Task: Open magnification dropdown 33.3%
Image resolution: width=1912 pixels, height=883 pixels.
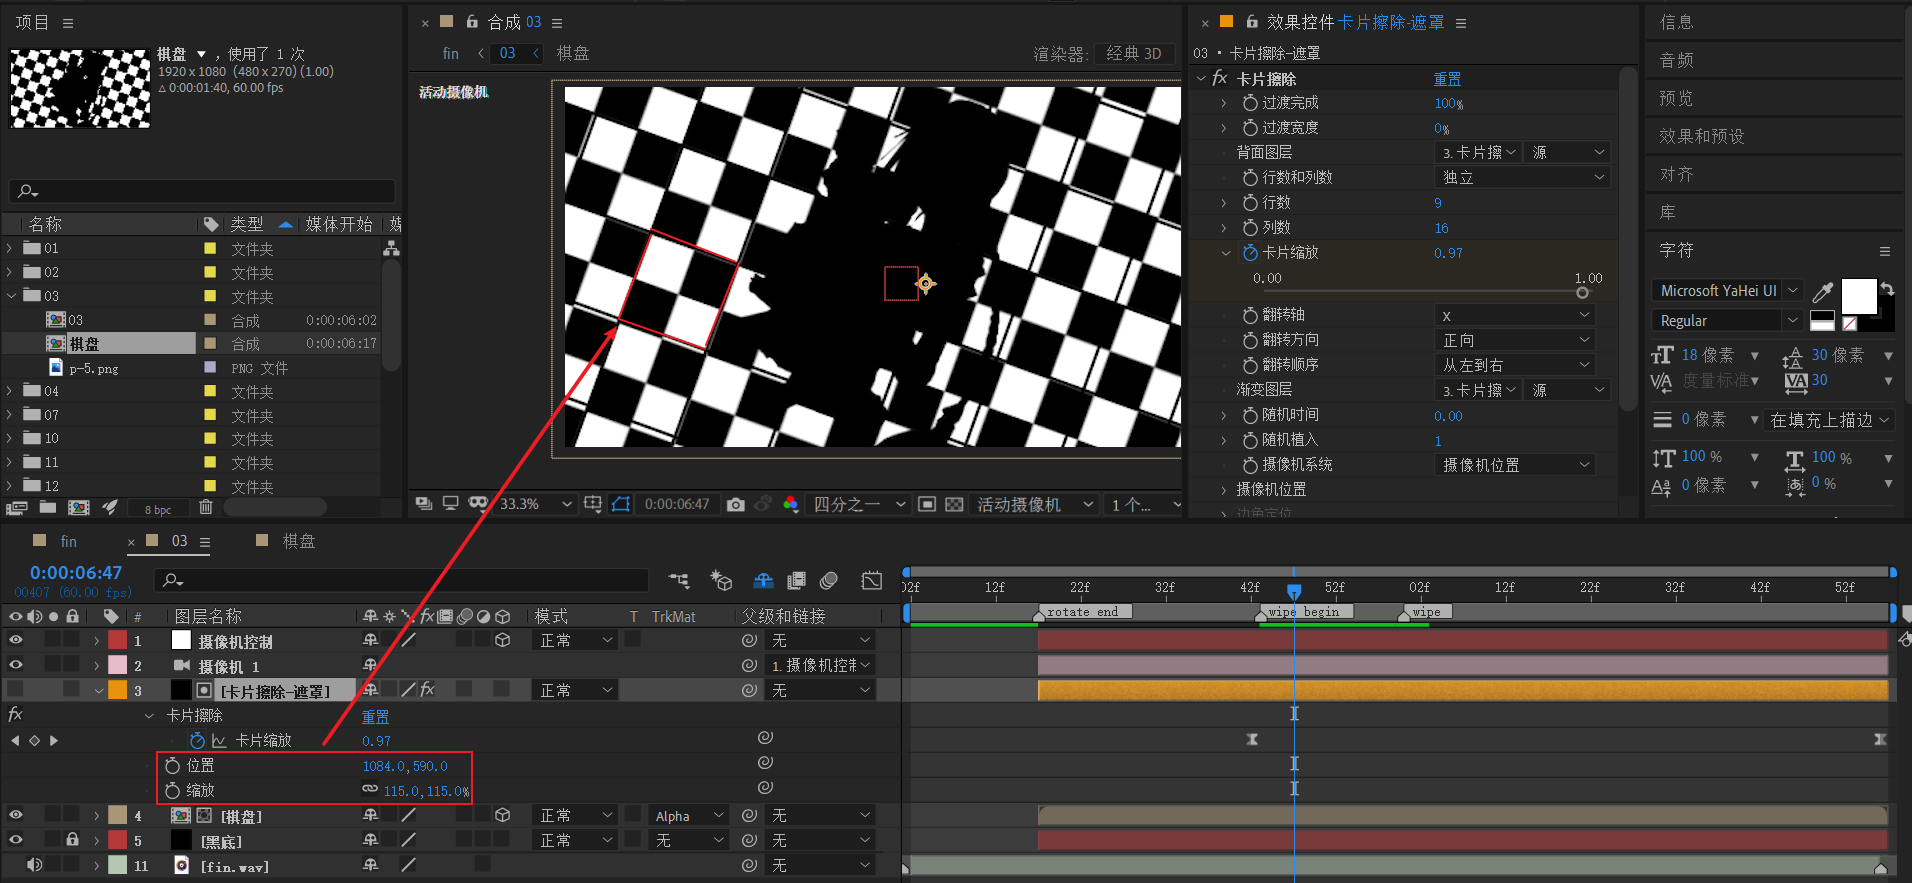Action: (x=535, y=504)
